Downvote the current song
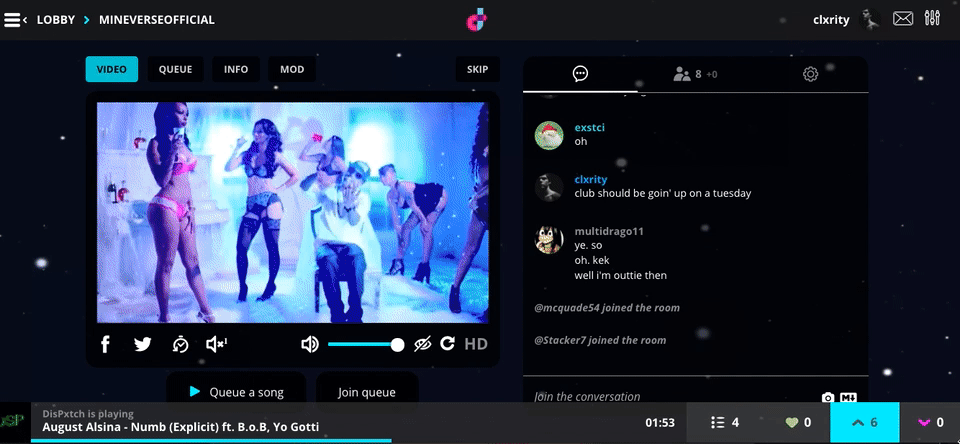The width and height of the screenshot is (960, 444). [x=929, y=423]
